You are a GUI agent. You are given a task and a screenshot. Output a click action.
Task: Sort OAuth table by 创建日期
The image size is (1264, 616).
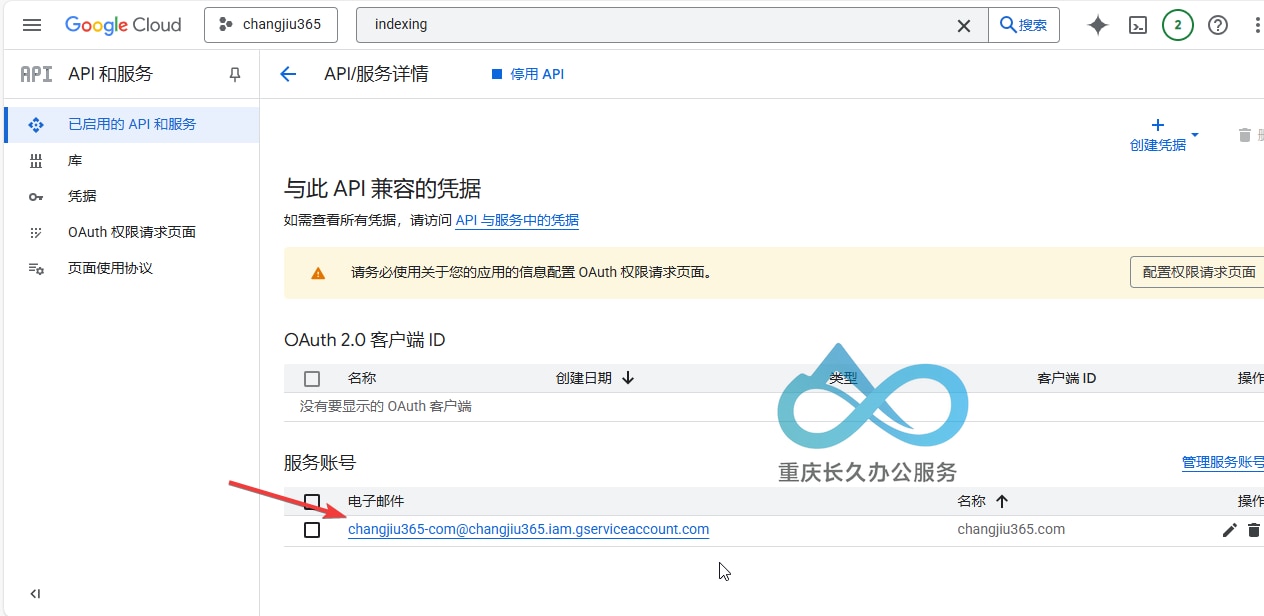(x=595, y=378)
